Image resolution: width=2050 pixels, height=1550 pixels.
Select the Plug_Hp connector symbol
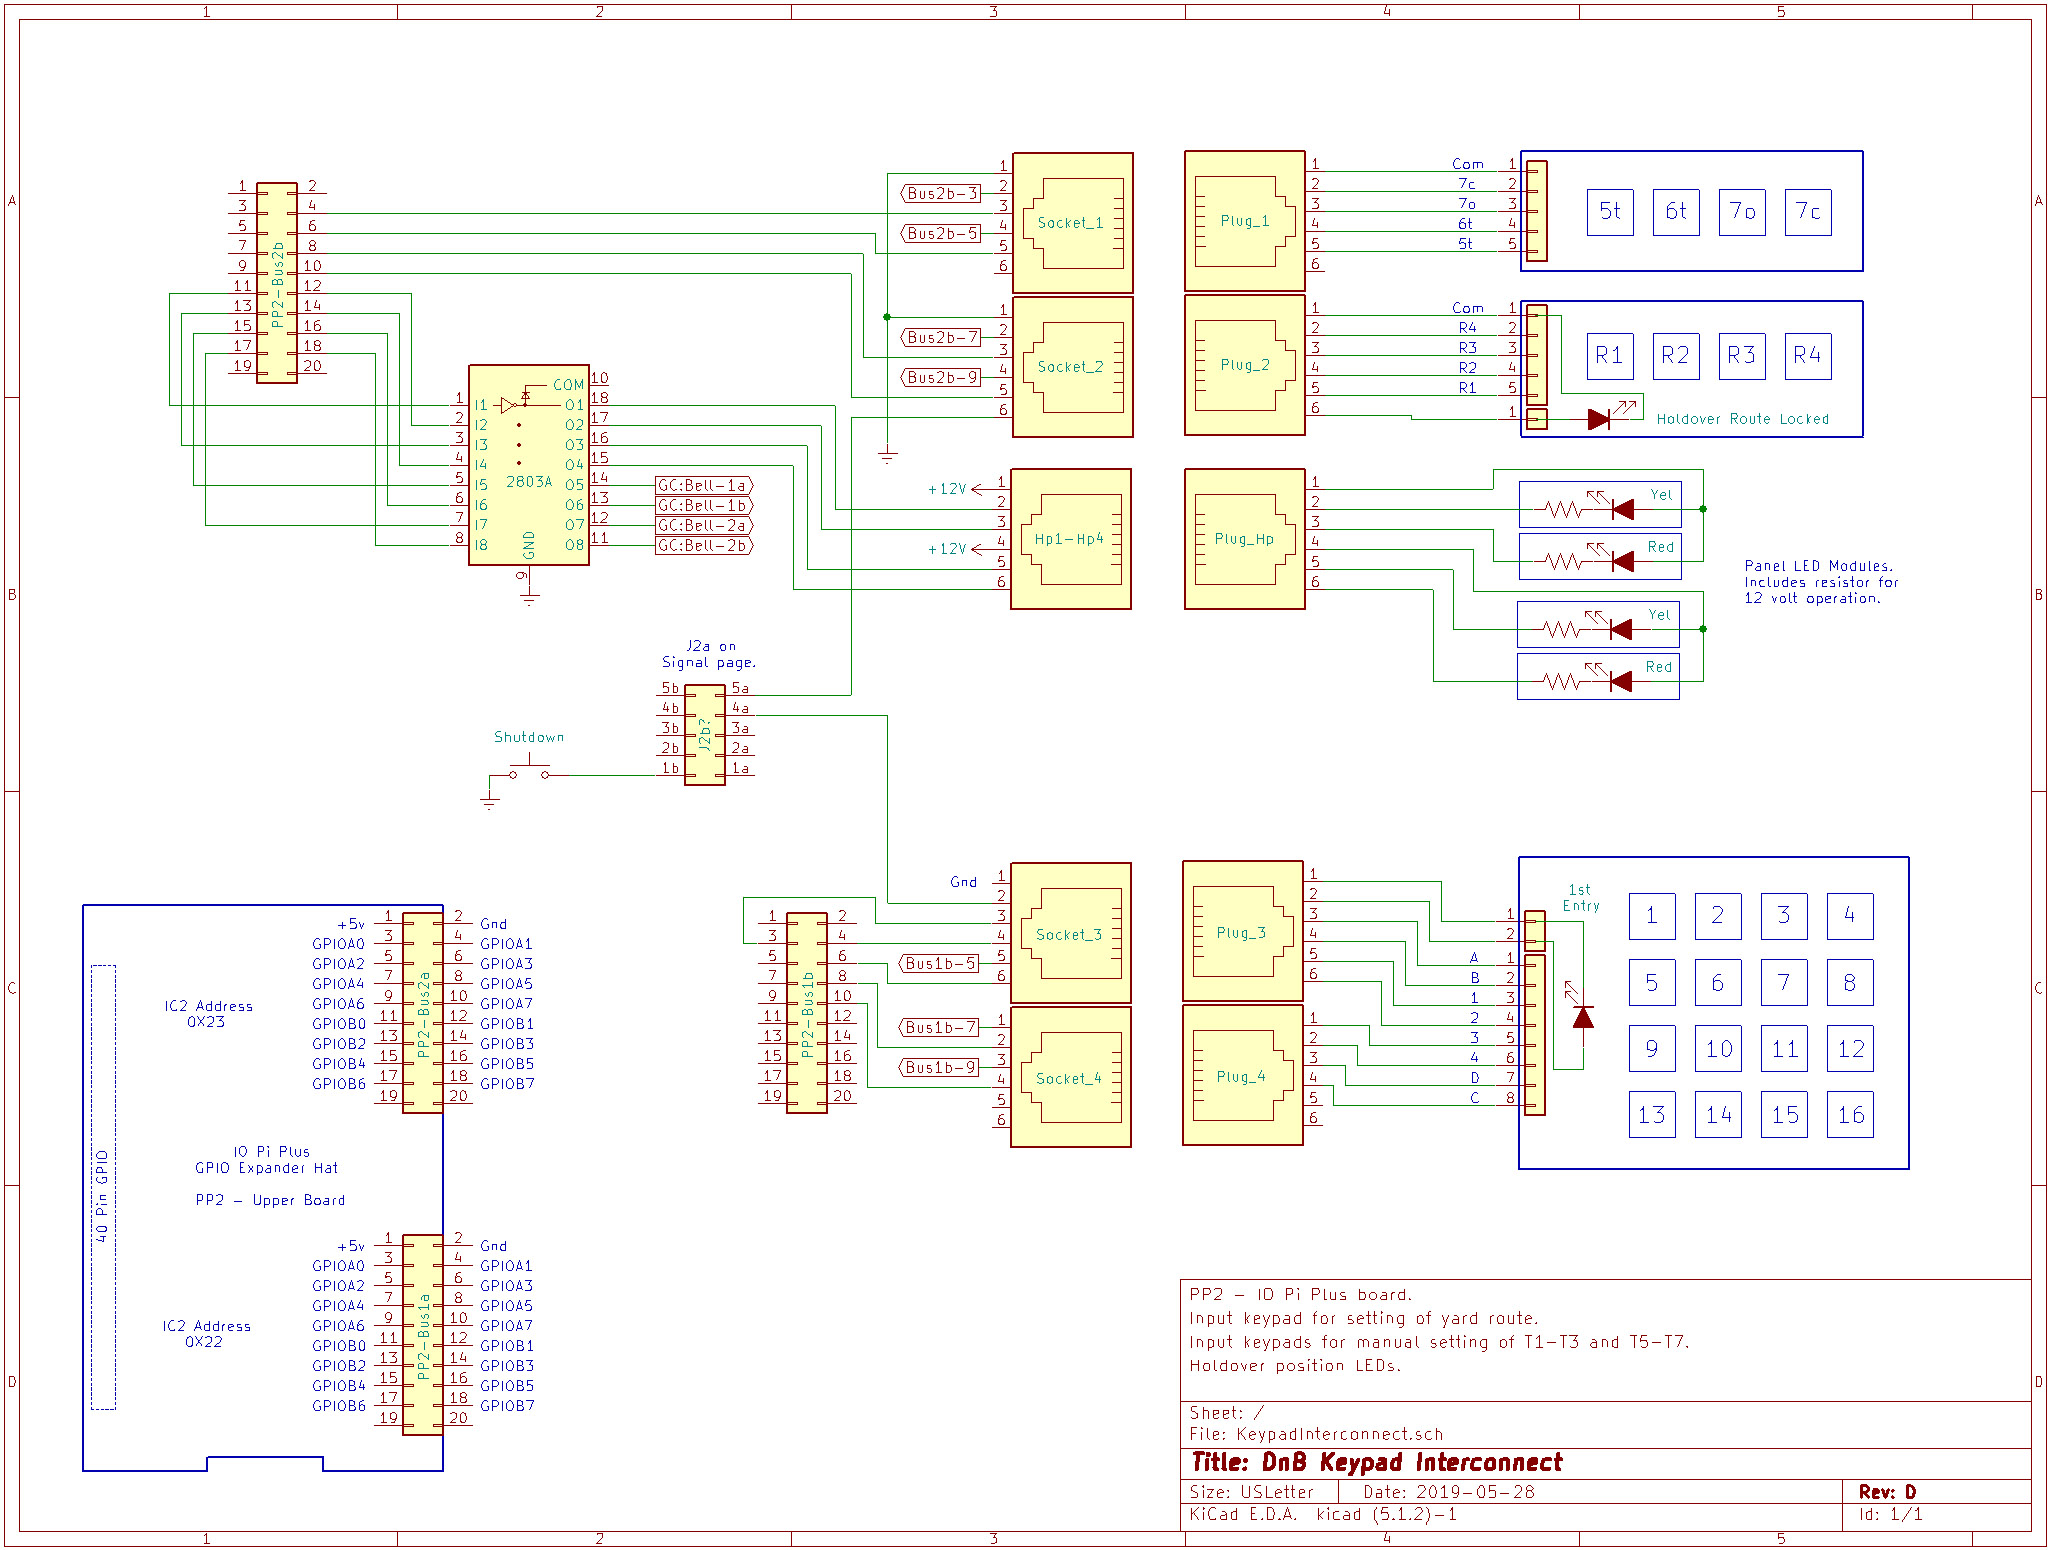1245,538
